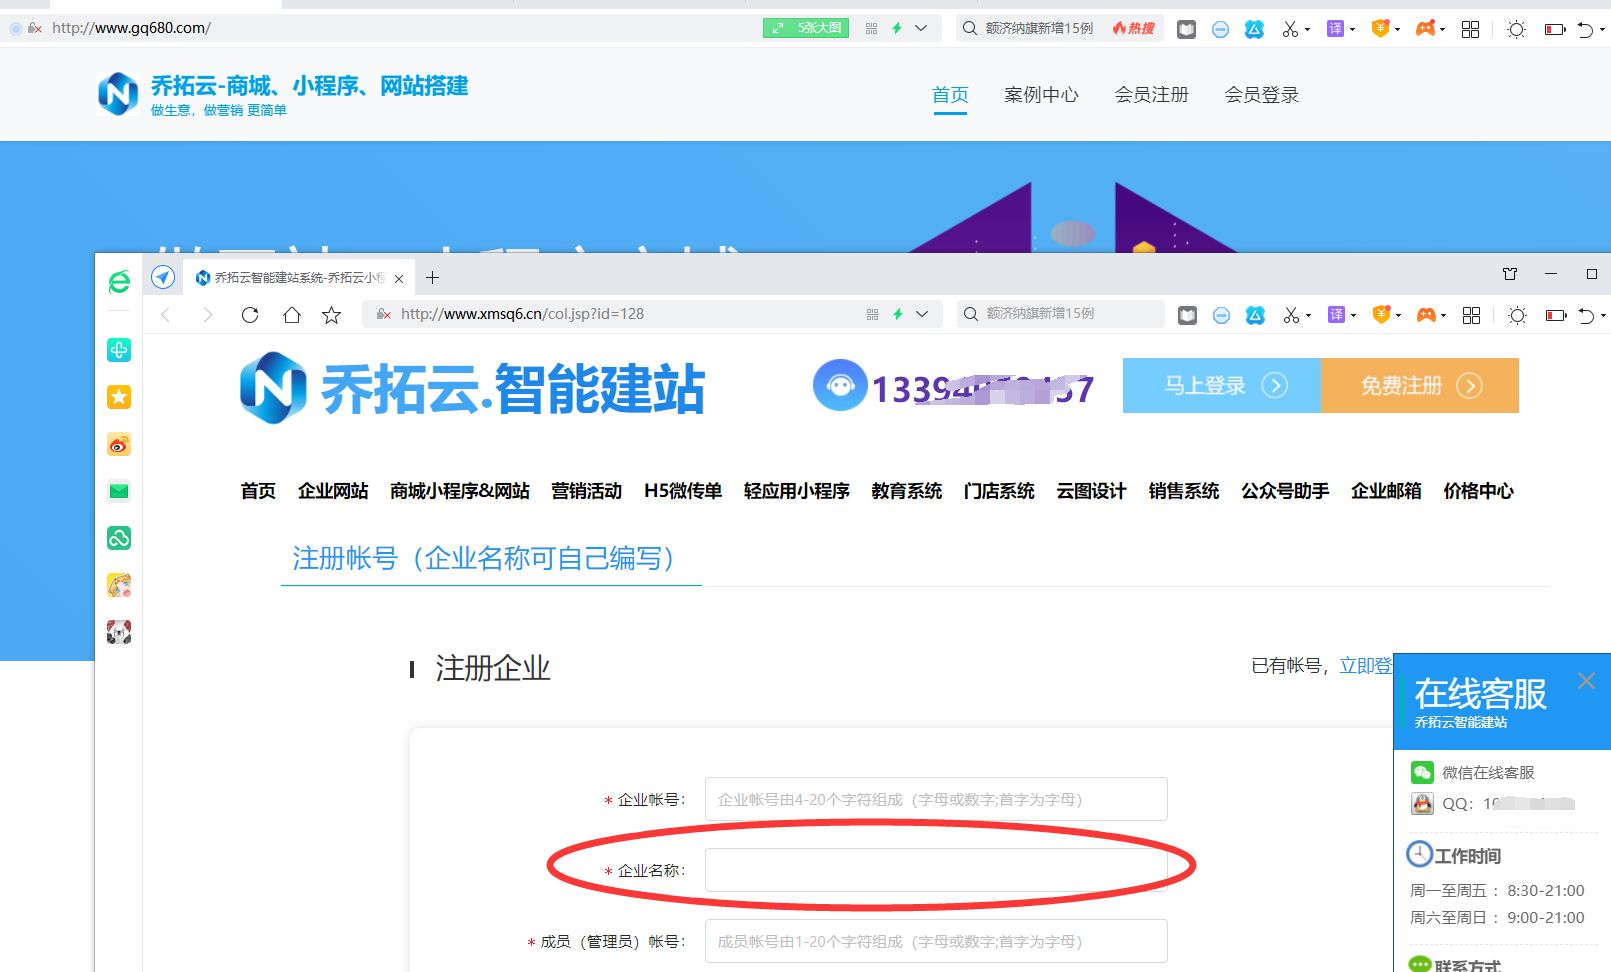Toggle brightness sun icon in background window

click(1516, 29)
